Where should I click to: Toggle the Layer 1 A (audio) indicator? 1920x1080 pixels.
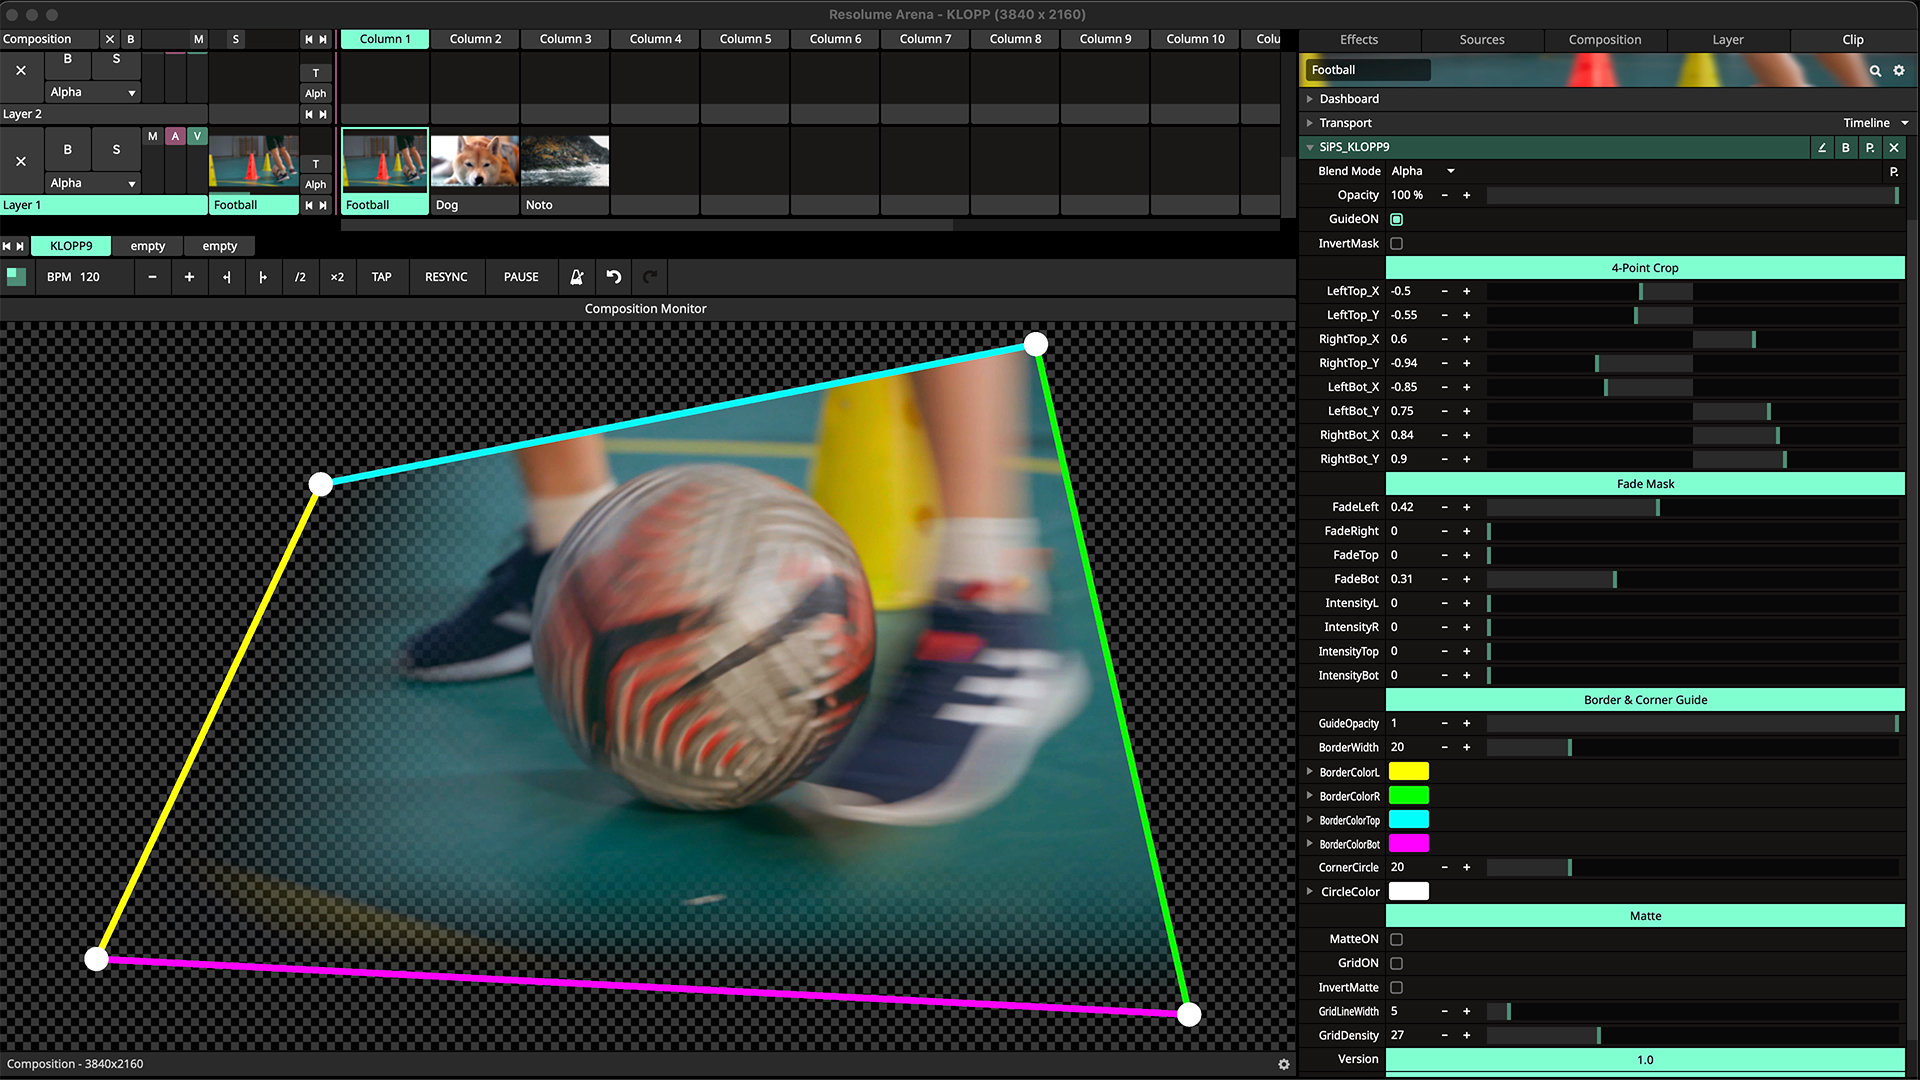pos(175,136)
